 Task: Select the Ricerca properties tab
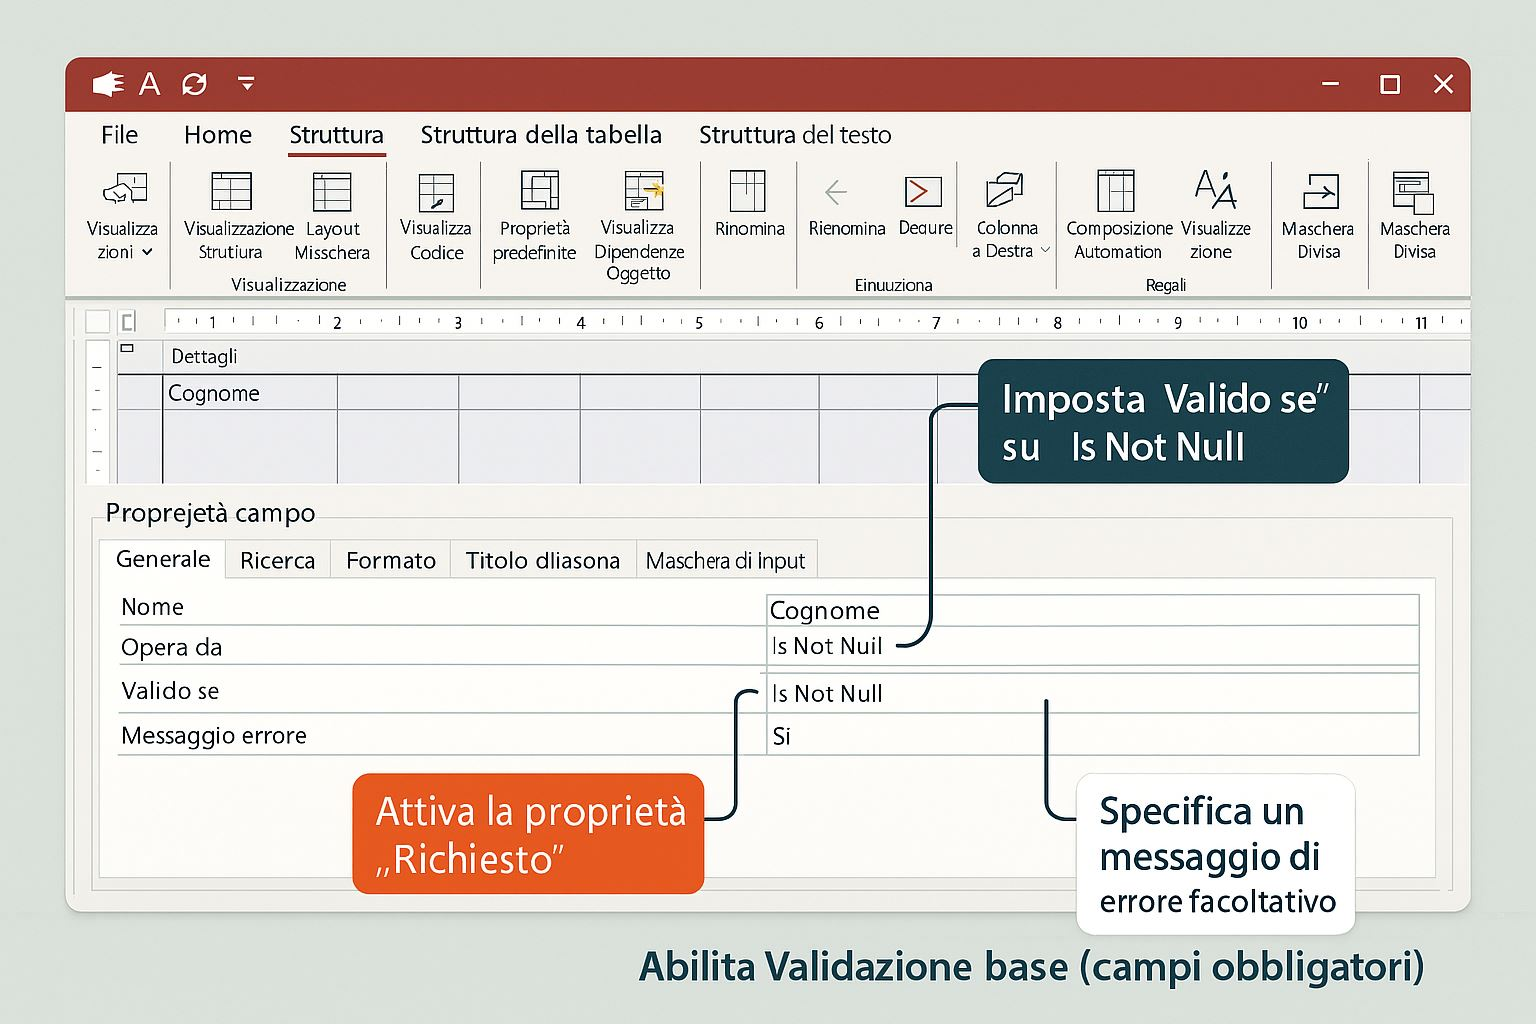click(x=277, y=561)
